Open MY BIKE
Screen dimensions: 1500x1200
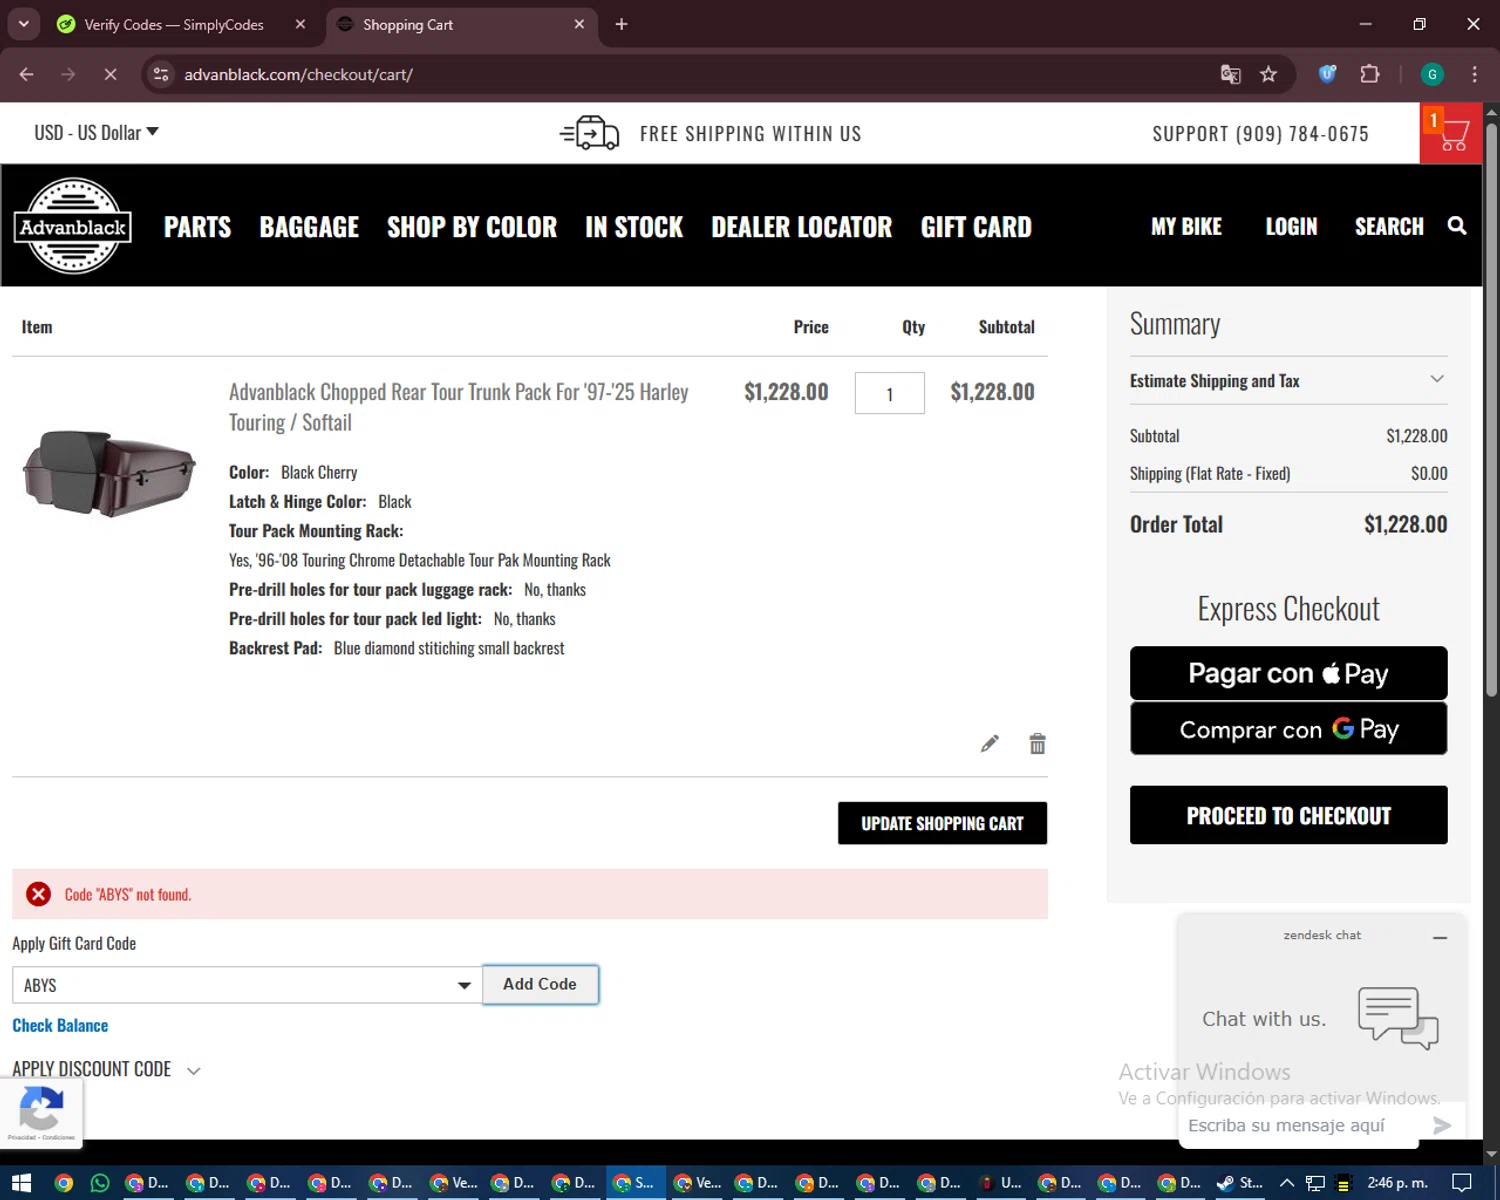1186,227
